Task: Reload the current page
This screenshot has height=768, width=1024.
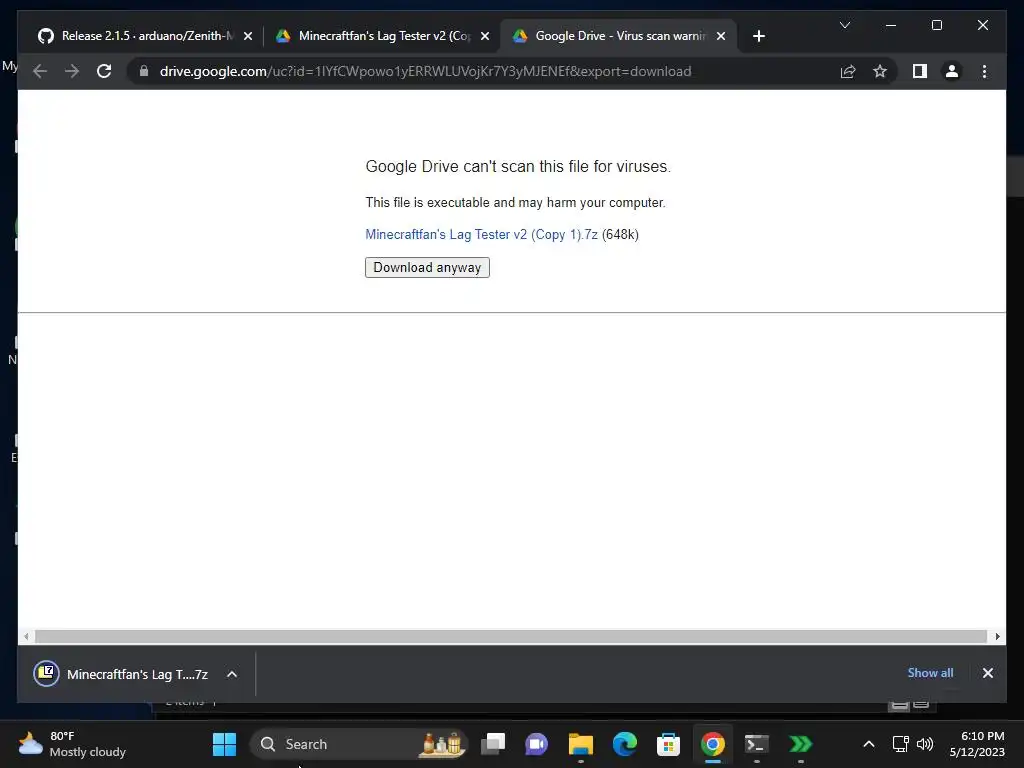Action: click(104, 71)
